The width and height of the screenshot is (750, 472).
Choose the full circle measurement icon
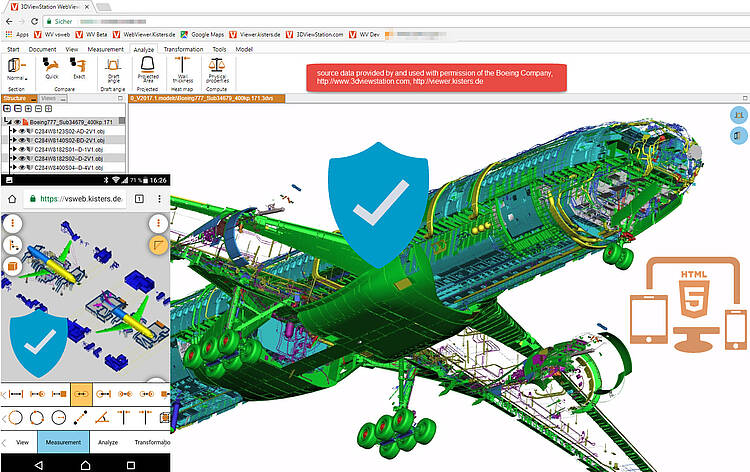(x=15, y=417)
